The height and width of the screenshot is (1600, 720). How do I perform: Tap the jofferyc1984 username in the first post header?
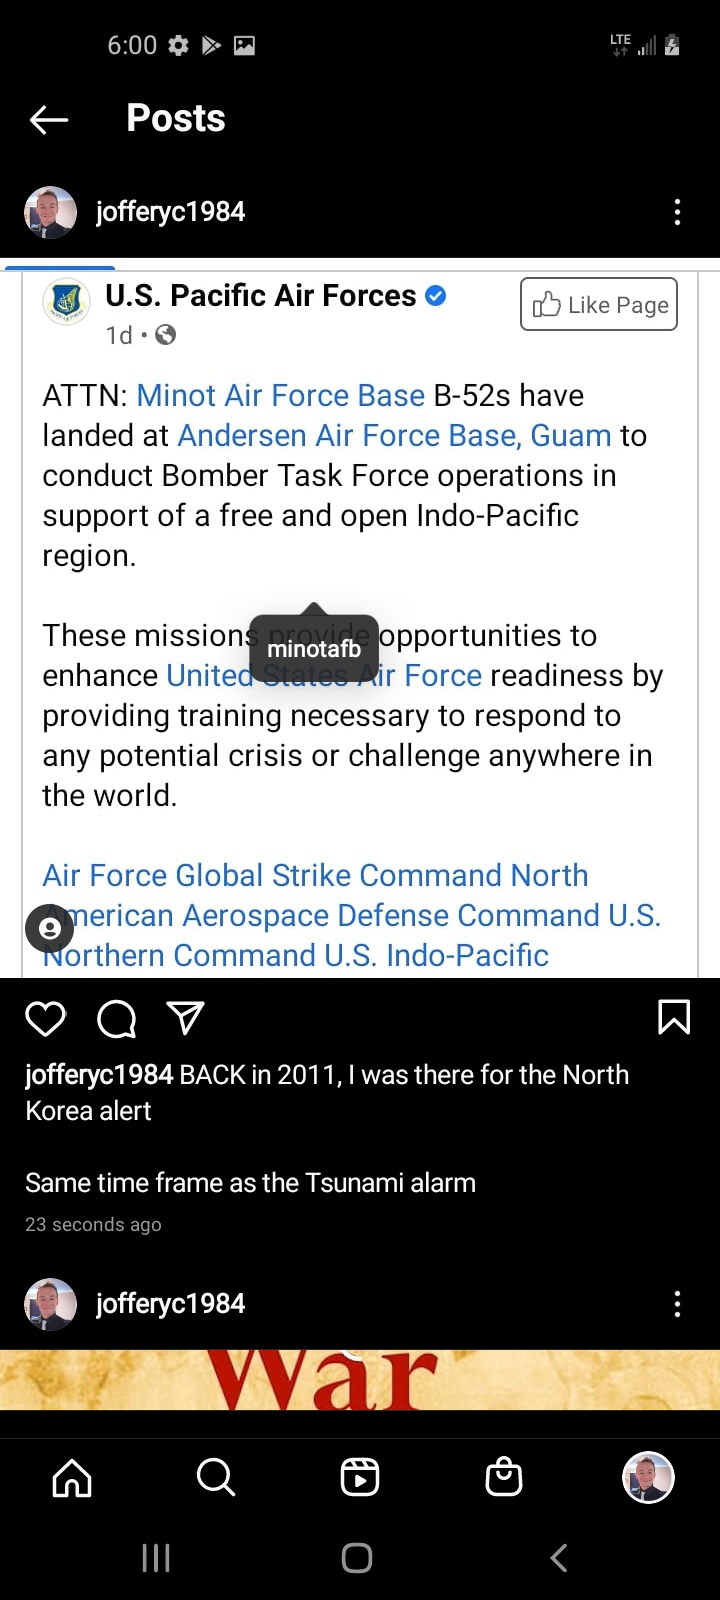click(170, 212)
